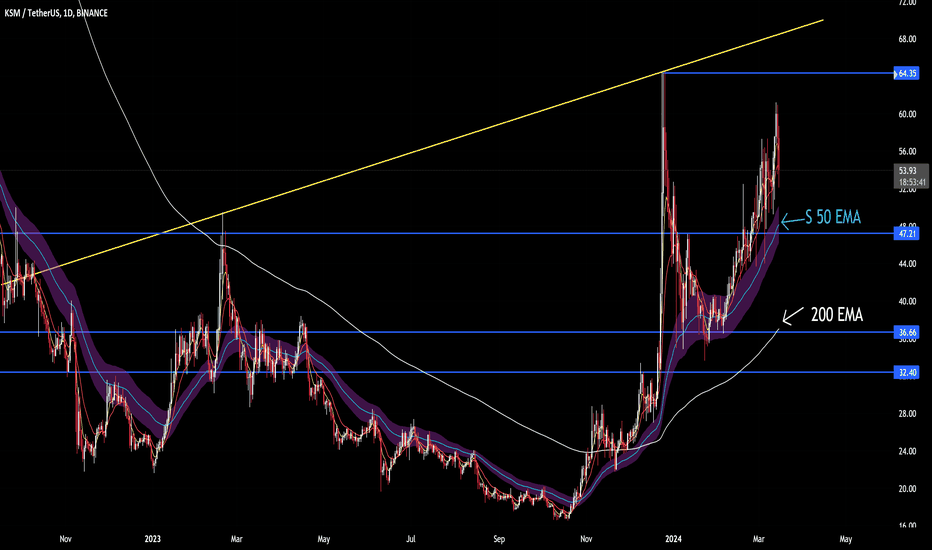Select the 47.21 price level label
Screen dimensions: 932x550
[907, 234]
